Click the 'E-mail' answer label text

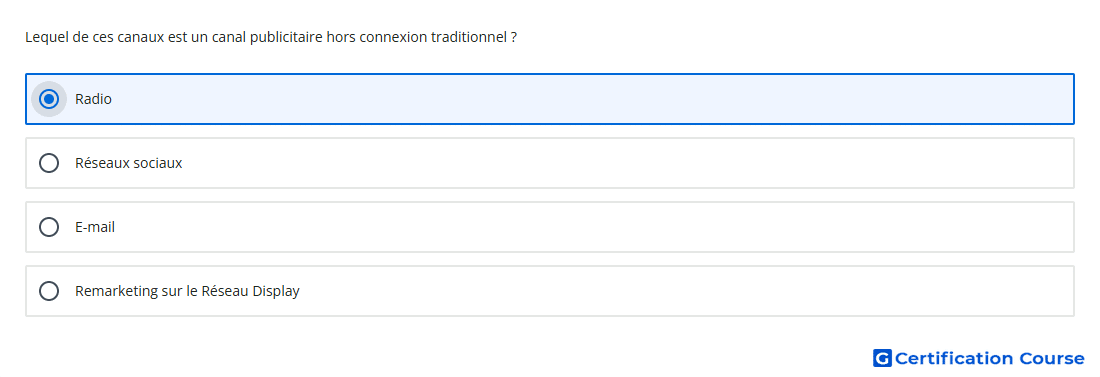pyautogui.click(x=95, y=227)
